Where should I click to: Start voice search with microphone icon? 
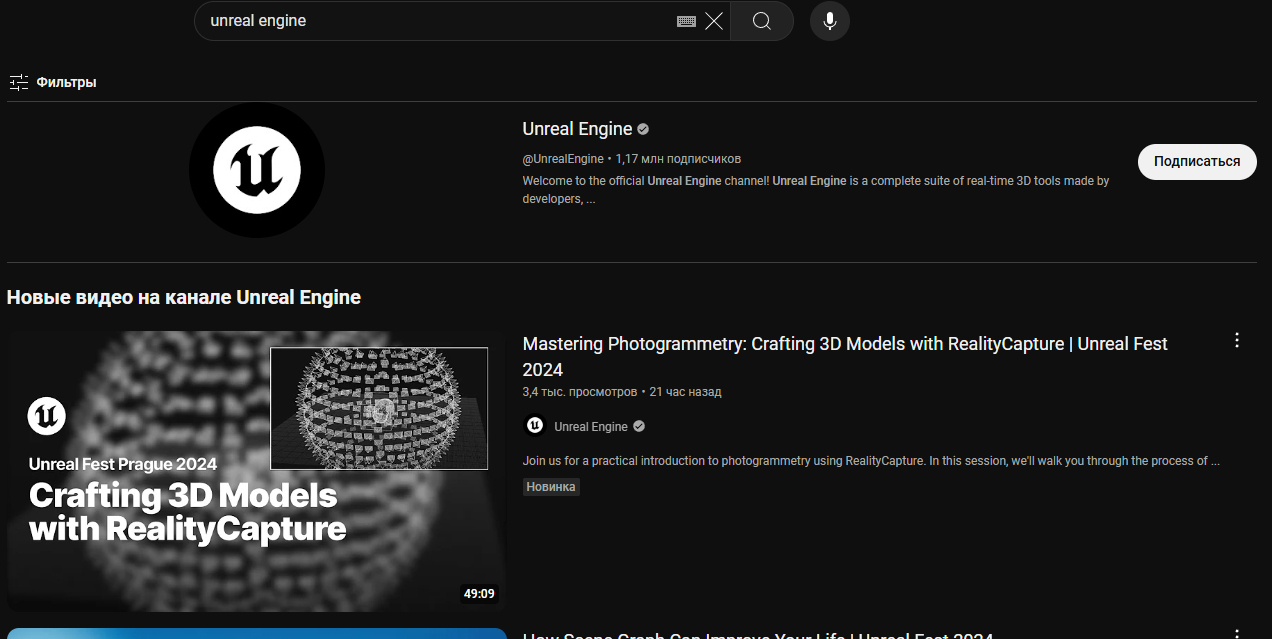pos(829,21)
